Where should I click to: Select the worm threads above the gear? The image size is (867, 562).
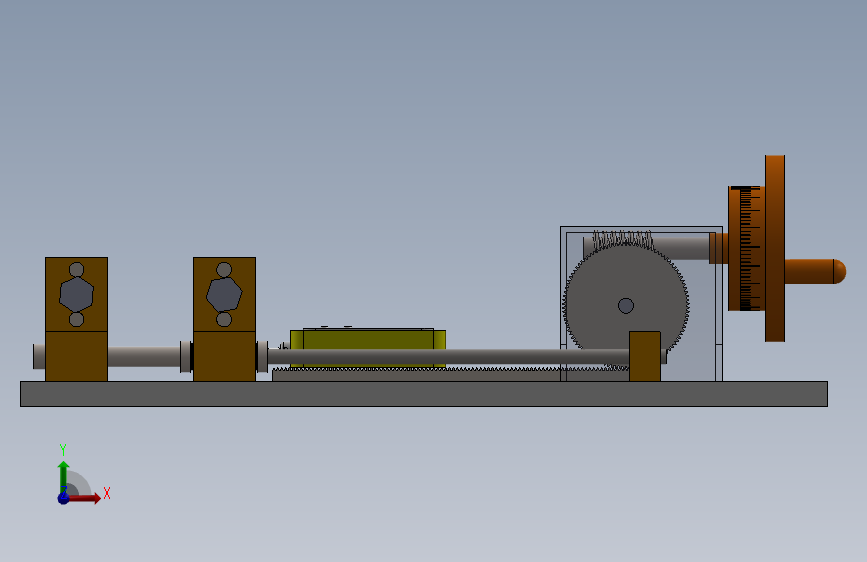[623, 240]
